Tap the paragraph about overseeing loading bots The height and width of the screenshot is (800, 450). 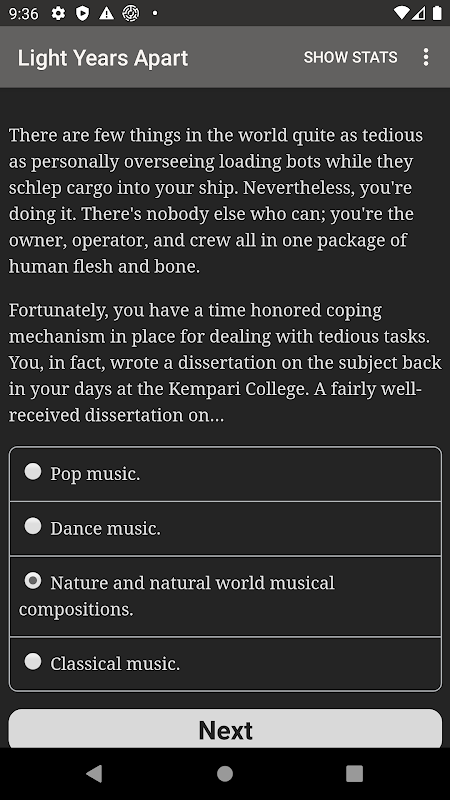[216, 201]
